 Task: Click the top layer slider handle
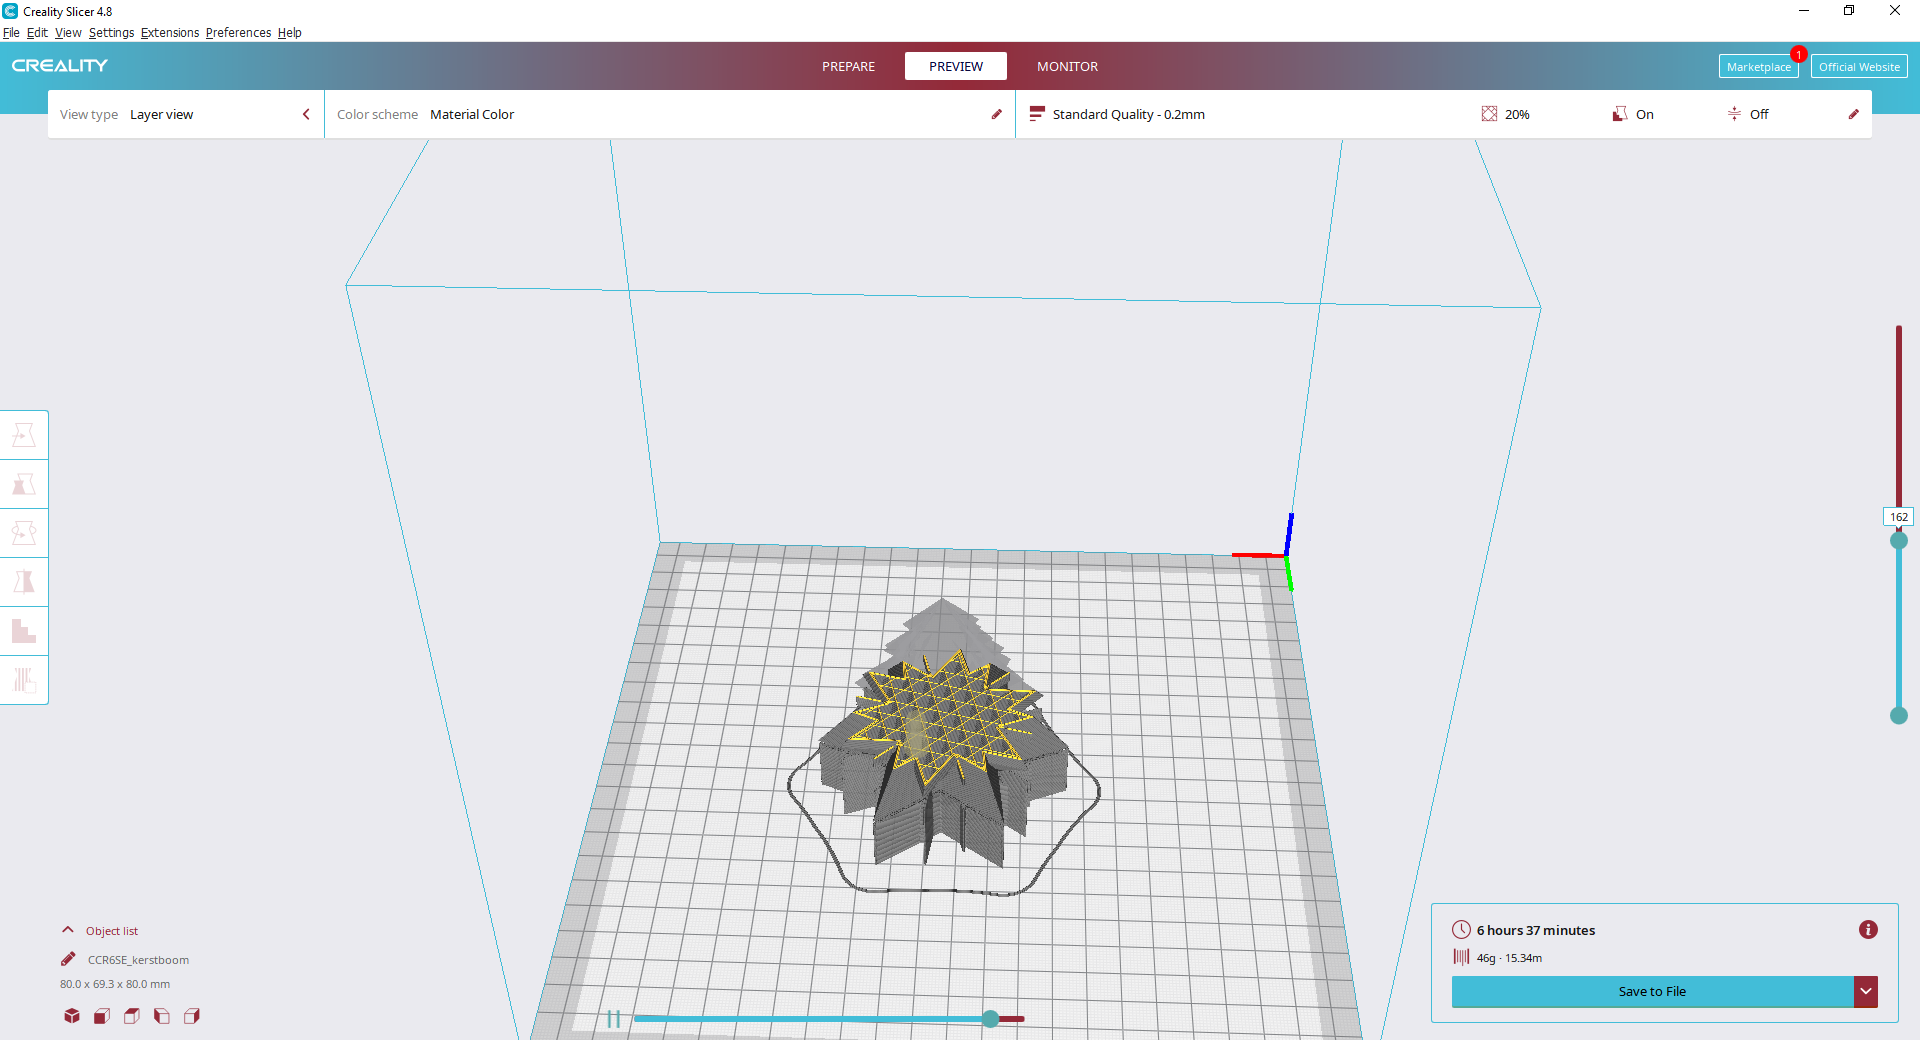click(1898, 540)
